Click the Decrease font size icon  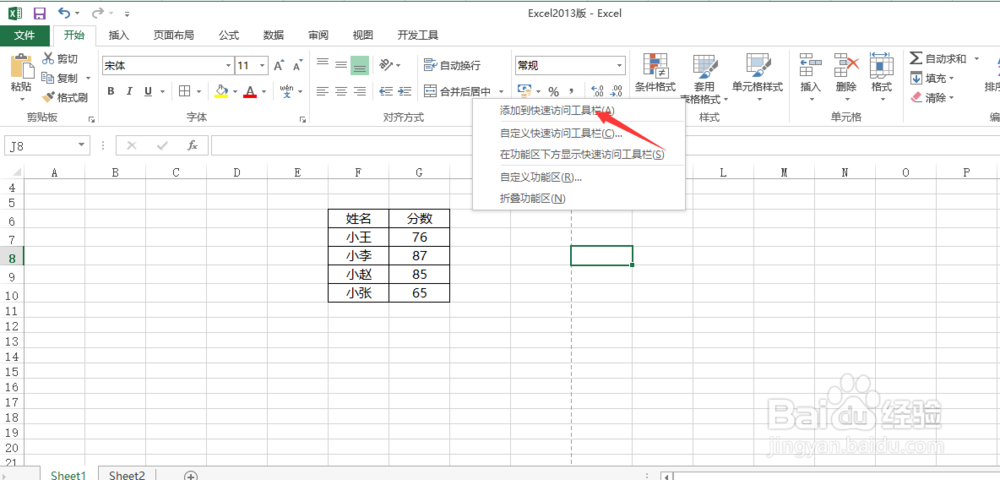pyautogui.click(x=298, y=65)
